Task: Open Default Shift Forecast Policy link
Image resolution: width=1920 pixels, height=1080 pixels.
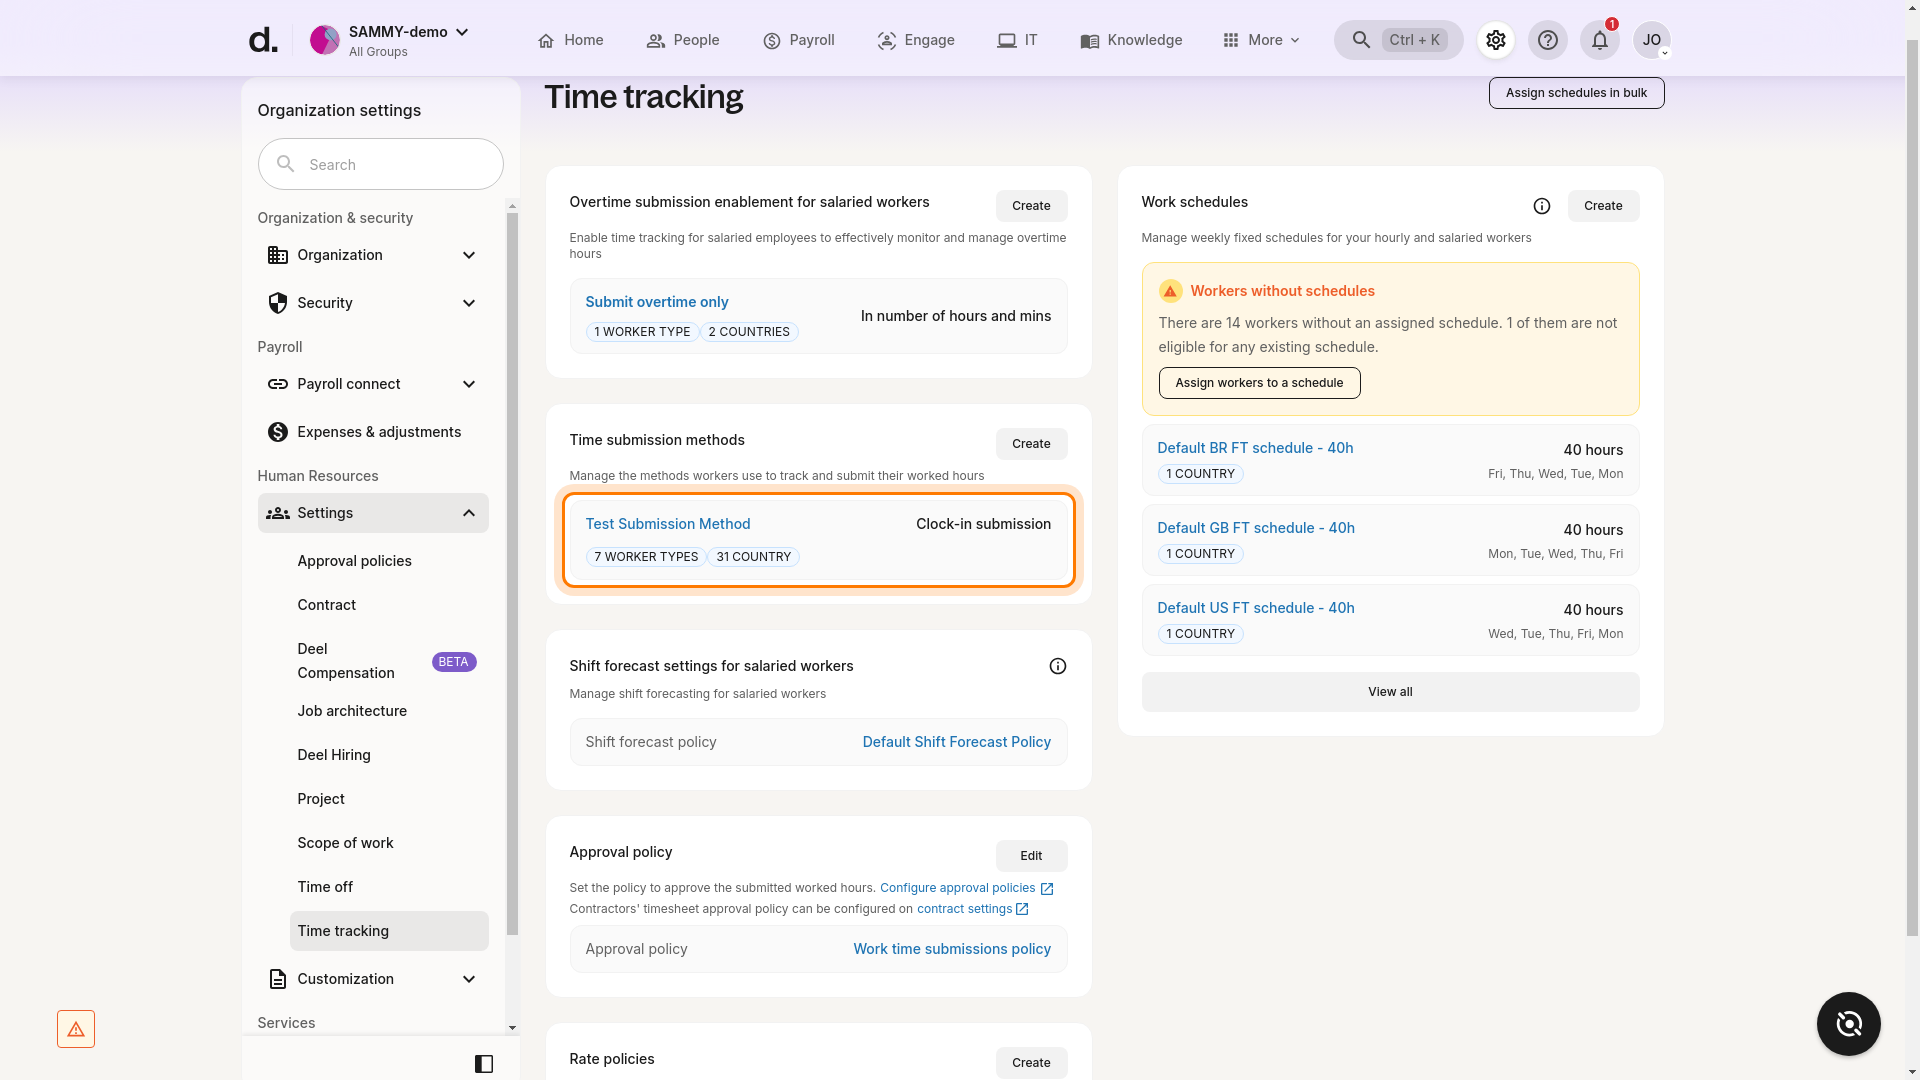Action: [956, 742]
